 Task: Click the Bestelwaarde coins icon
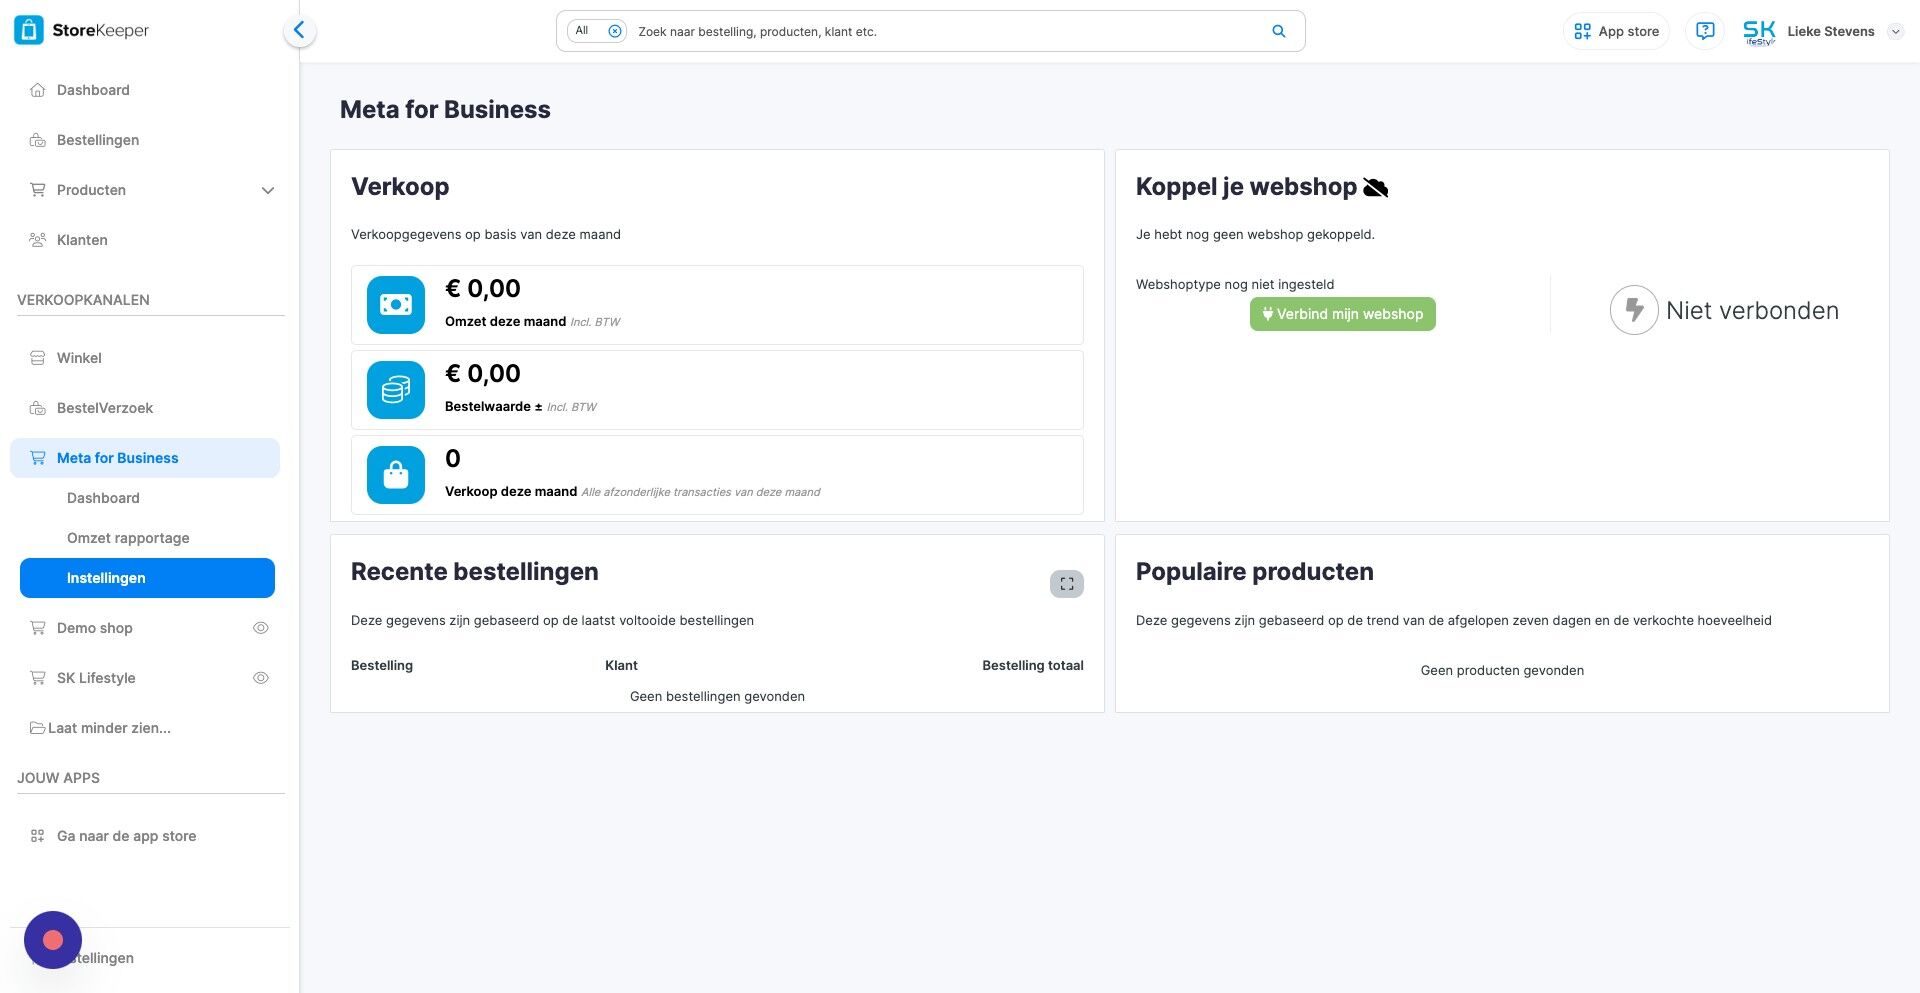click(x=396, y=390)
